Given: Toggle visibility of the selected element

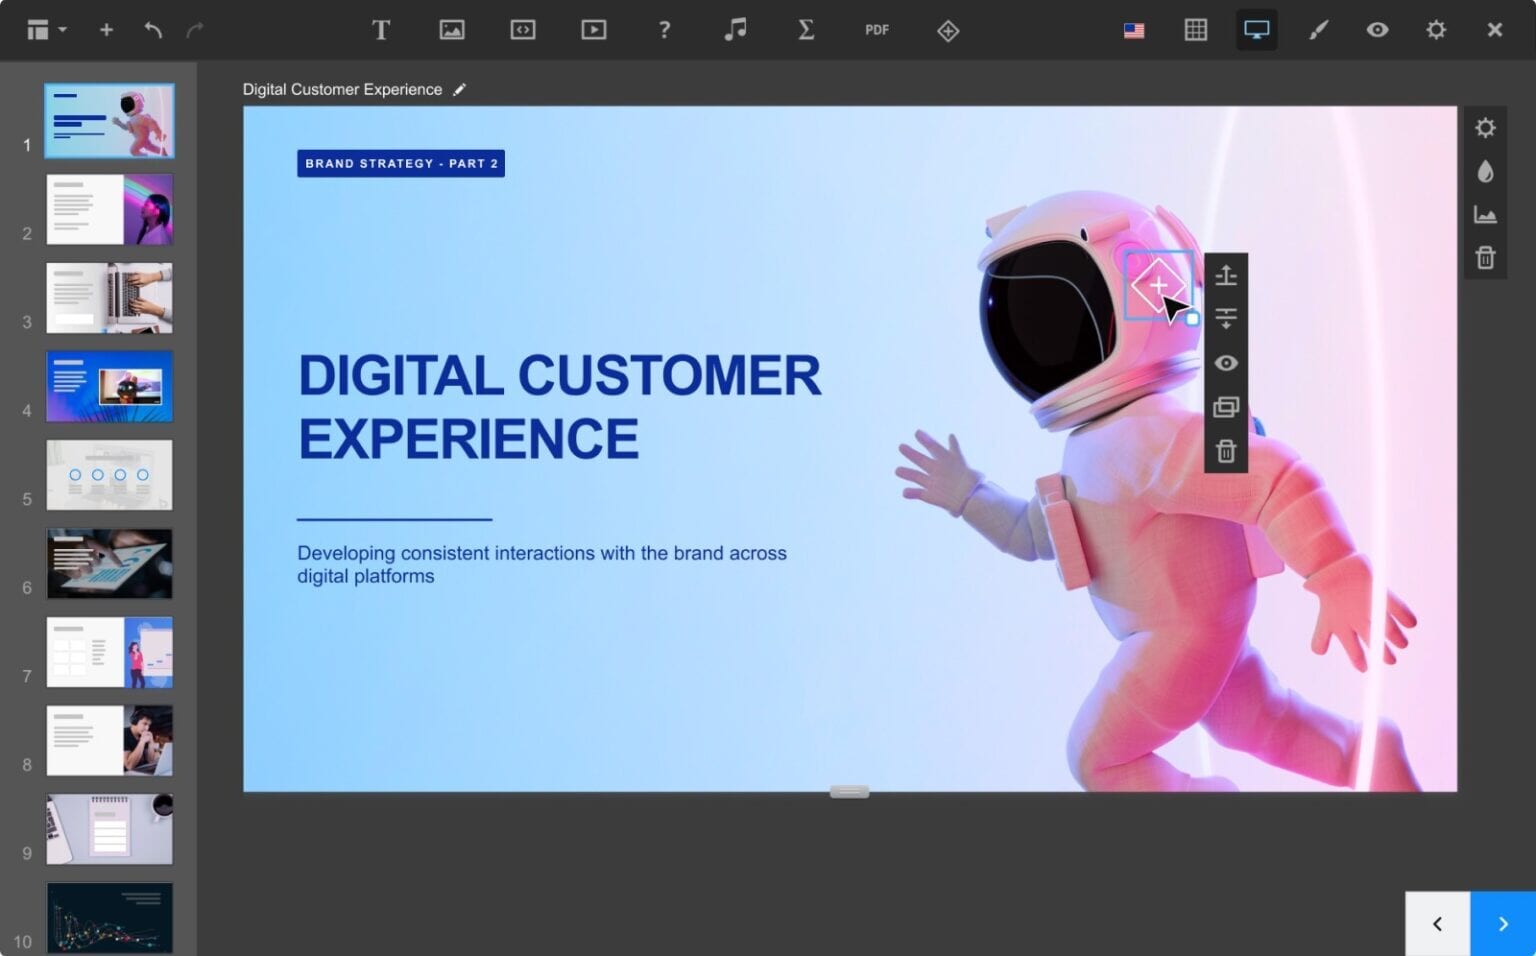Looking at the screenshot, I should click(1226, 363).
